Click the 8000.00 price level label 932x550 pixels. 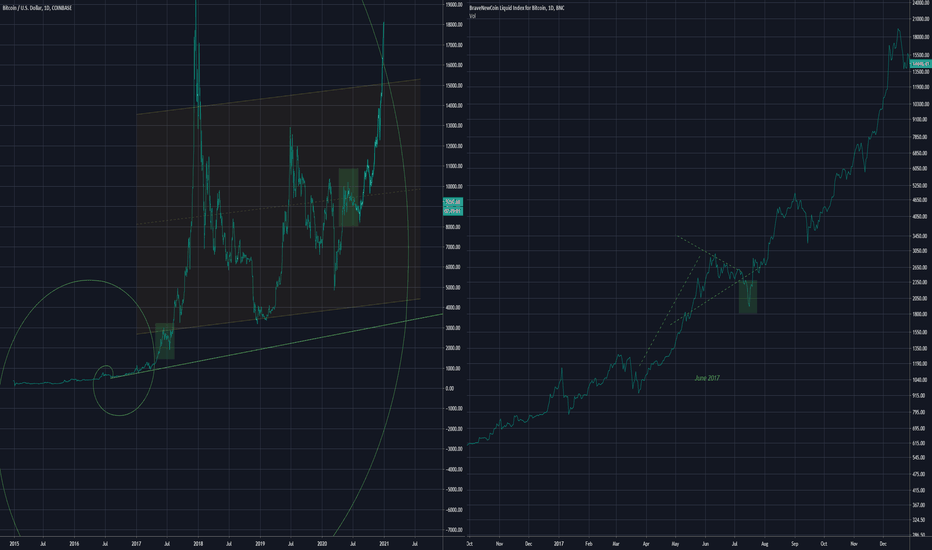tap(453, 227)
